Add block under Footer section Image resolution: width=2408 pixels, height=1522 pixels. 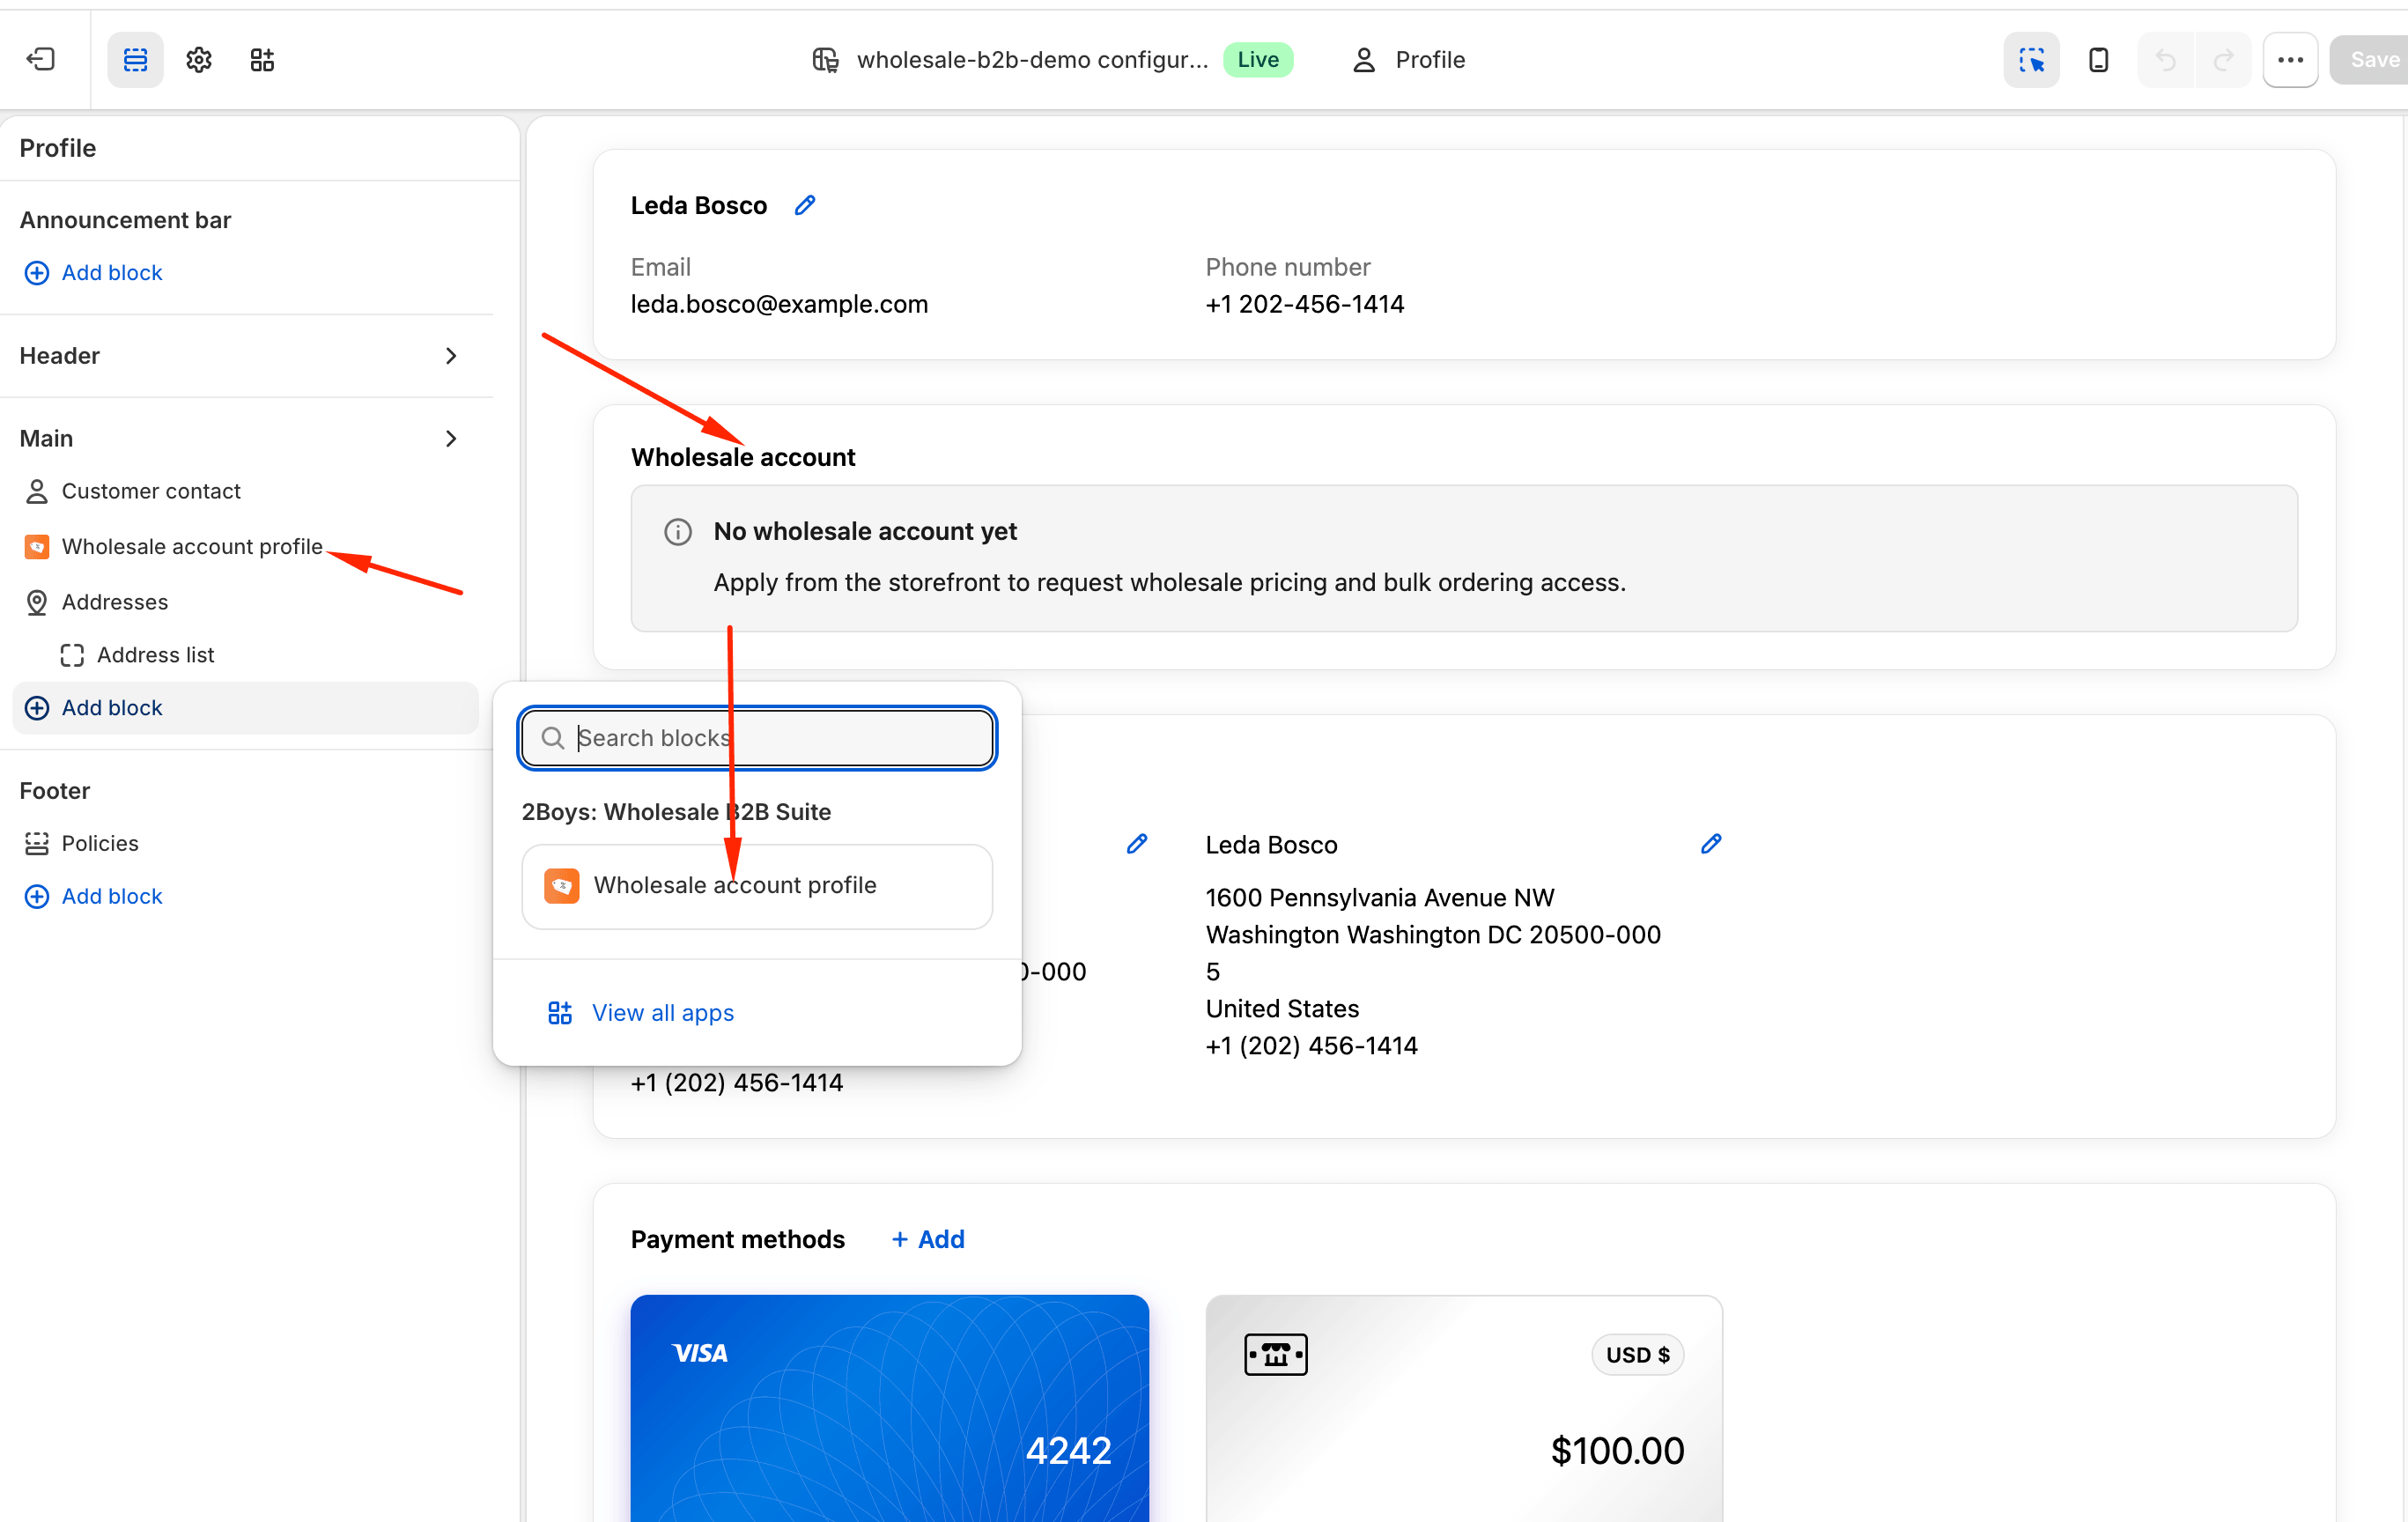(93, 896)
